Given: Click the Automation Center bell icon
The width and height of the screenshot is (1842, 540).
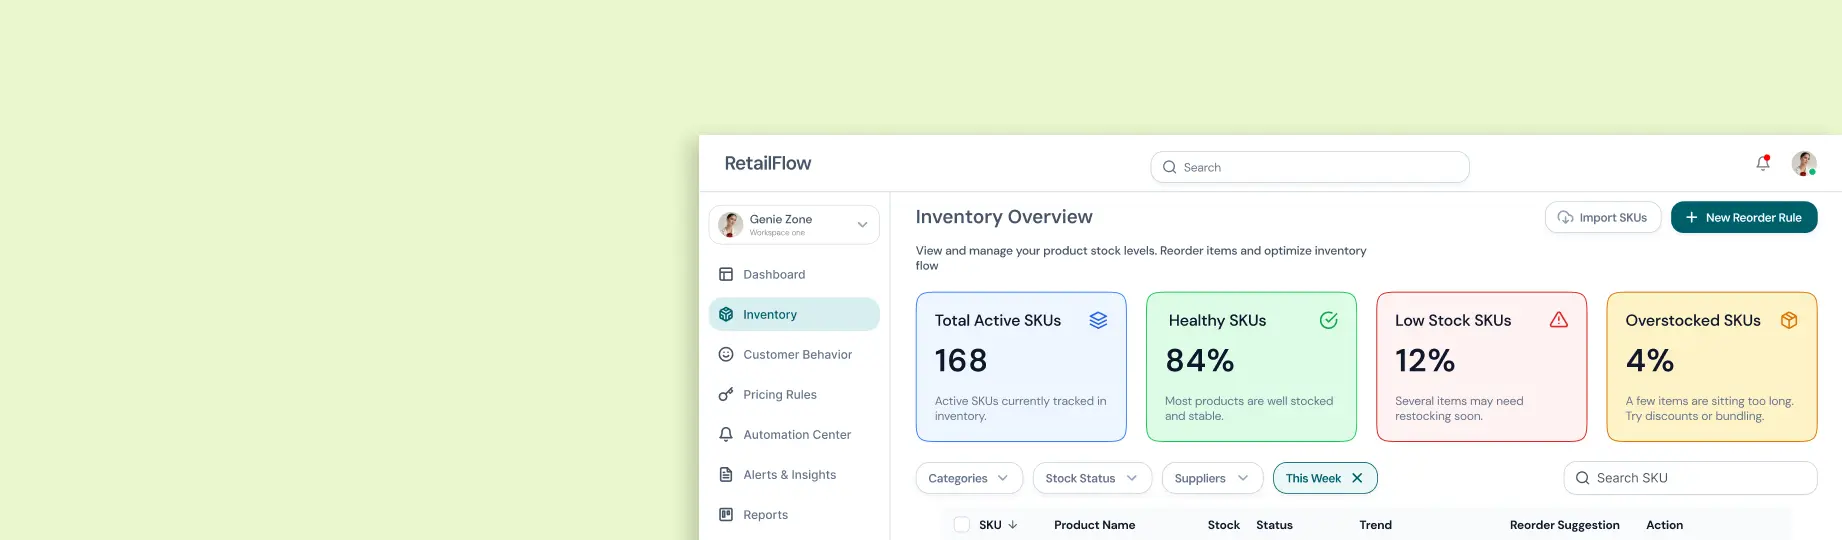Looking at the screenshot, I should coord(726,434).
